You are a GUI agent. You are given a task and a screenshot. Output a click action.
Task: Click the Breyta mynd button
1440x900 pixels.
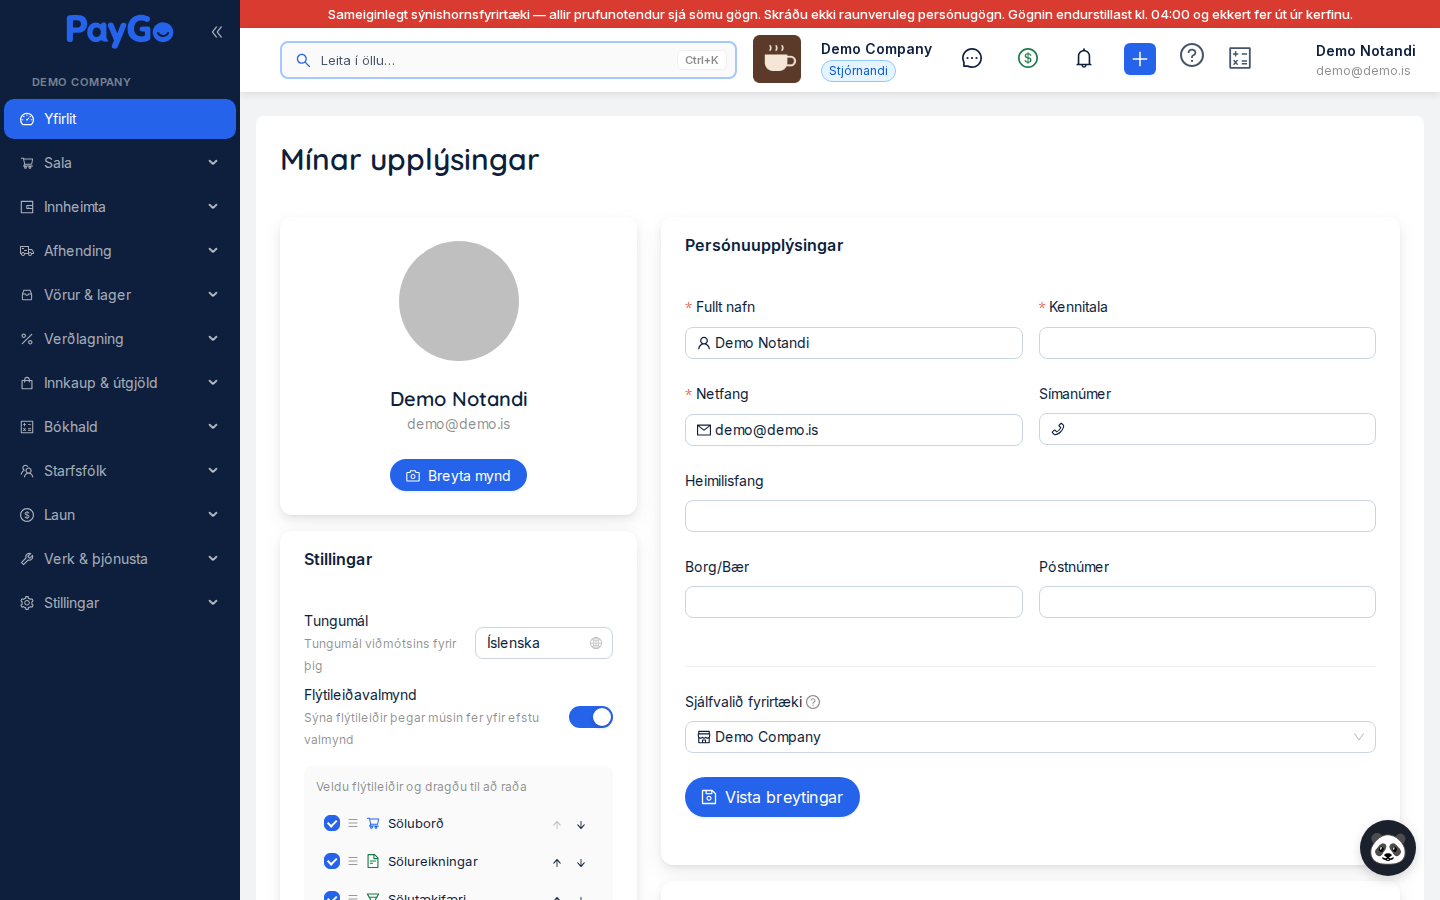tap(458, 476)
